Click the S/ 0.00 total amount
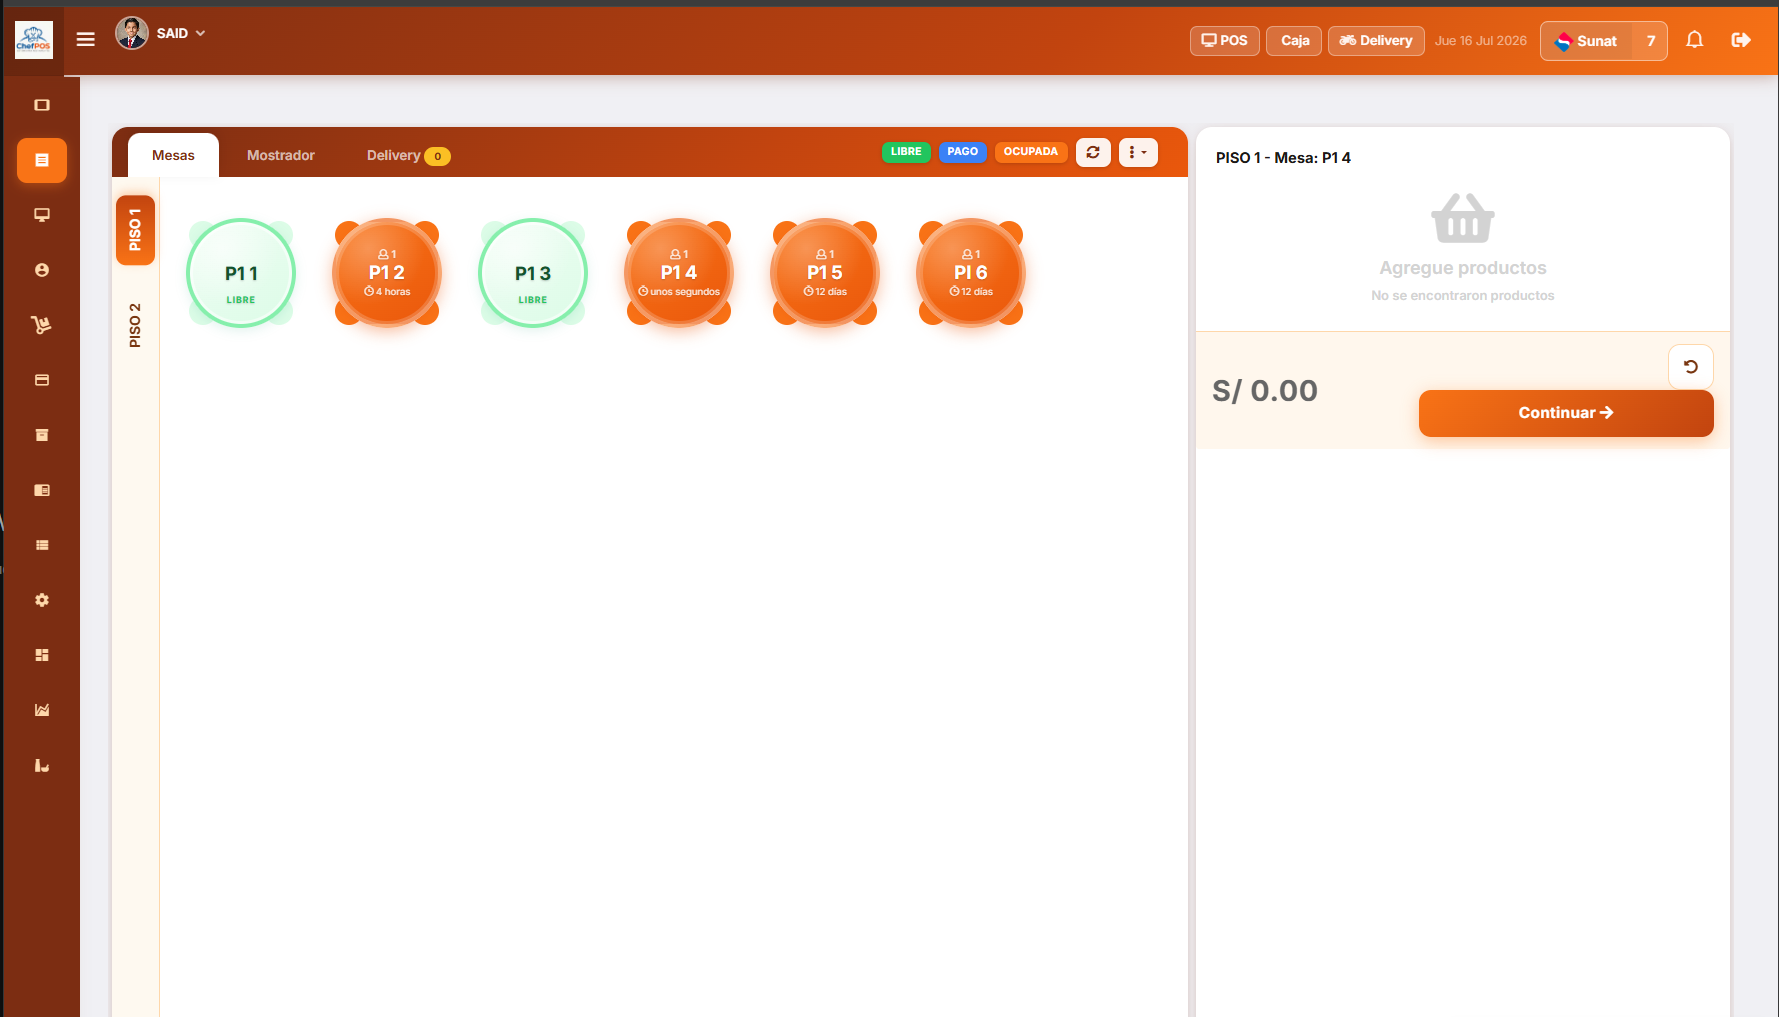 coord(1265,390)
